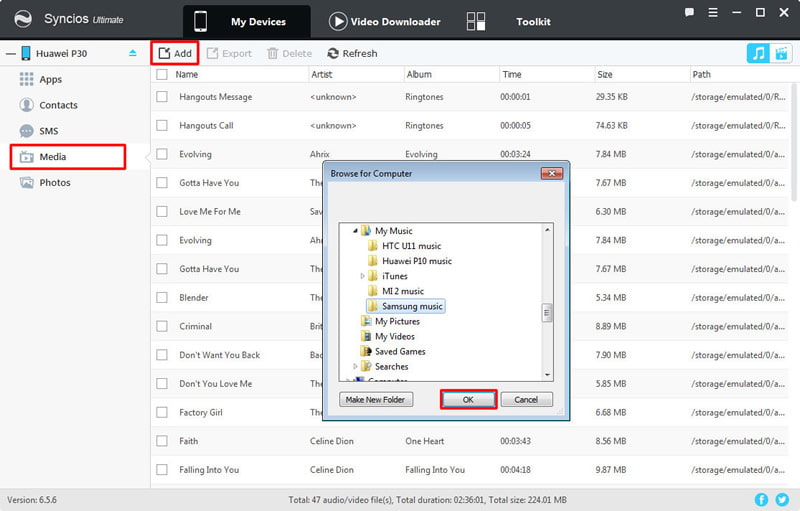Select the Don't Want You Back row
Viewport: 800px width, 511px height.
469,355
